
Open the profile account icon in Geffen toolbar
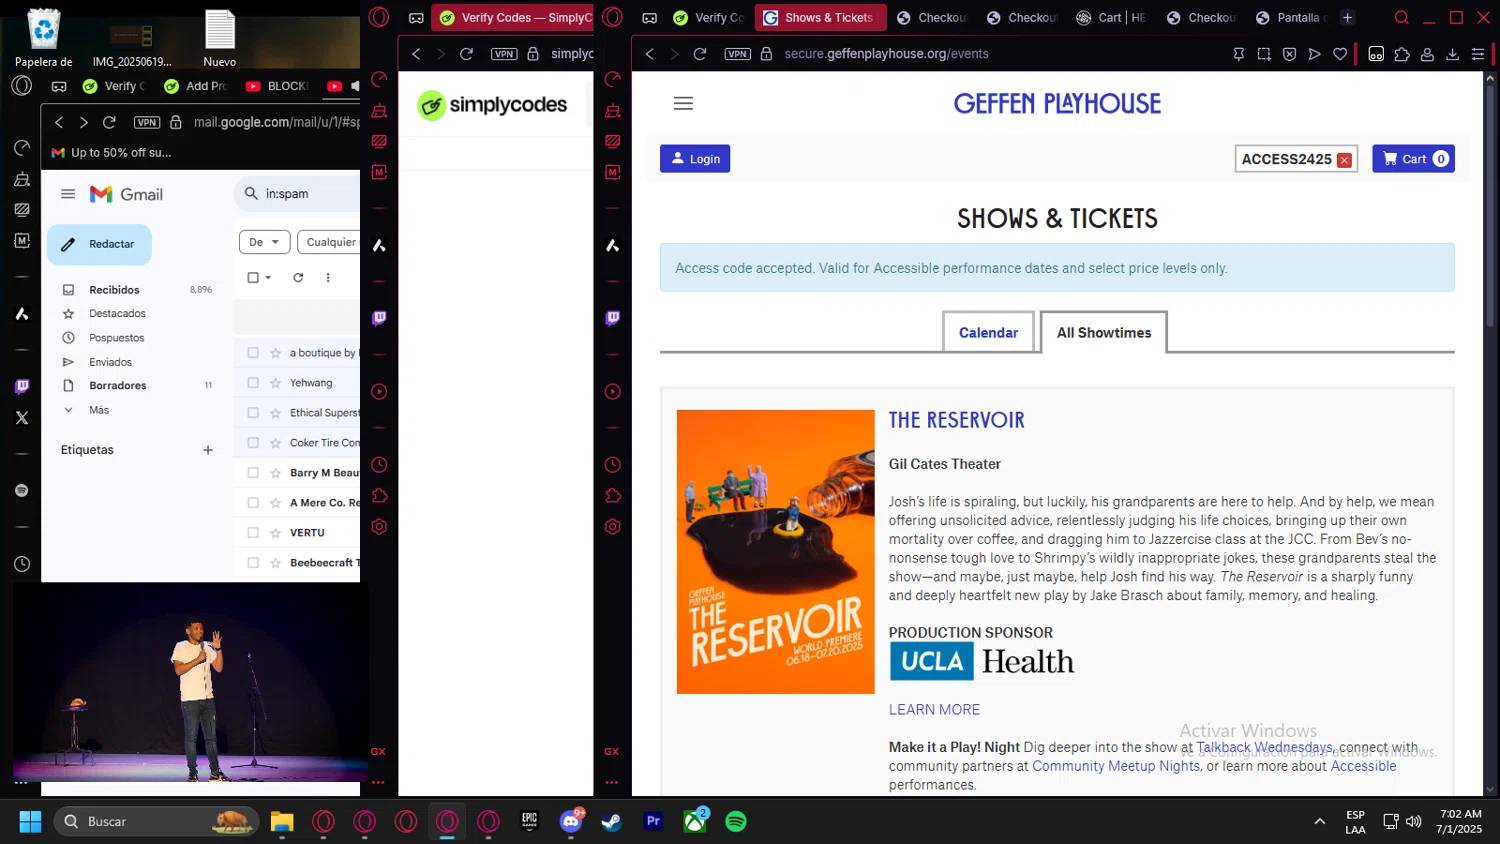(x=1427, y=54)
